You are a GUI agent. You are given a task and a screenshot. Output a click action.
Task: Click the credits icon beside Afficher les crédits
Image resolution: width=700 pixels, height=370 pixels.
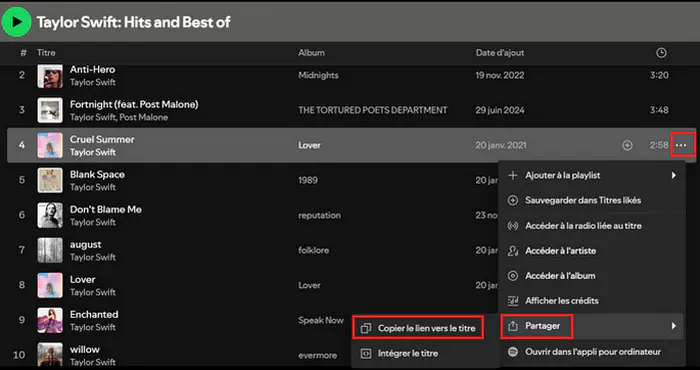coord(513,301)
